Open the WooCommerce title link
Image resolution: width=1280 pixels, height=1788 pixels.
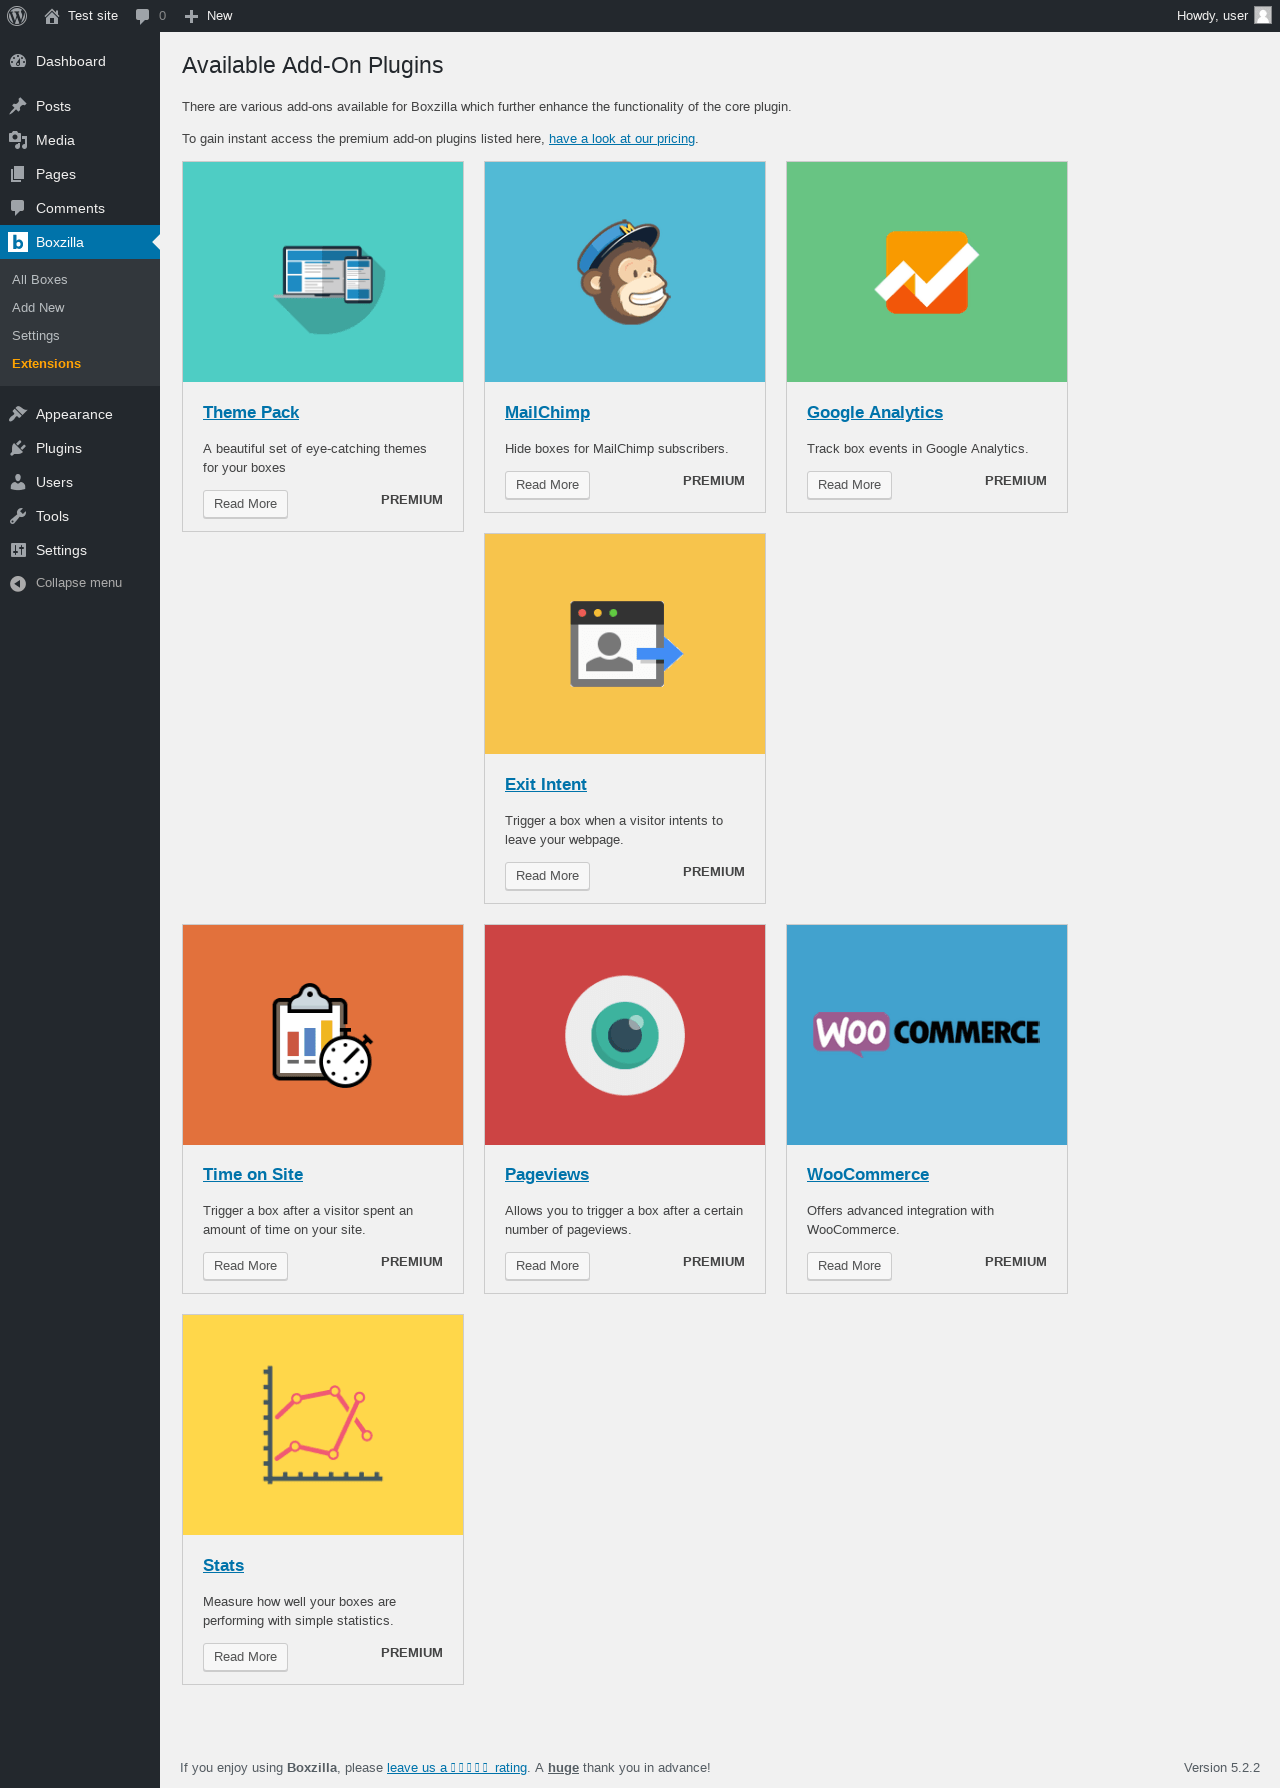pos(868,1174)
